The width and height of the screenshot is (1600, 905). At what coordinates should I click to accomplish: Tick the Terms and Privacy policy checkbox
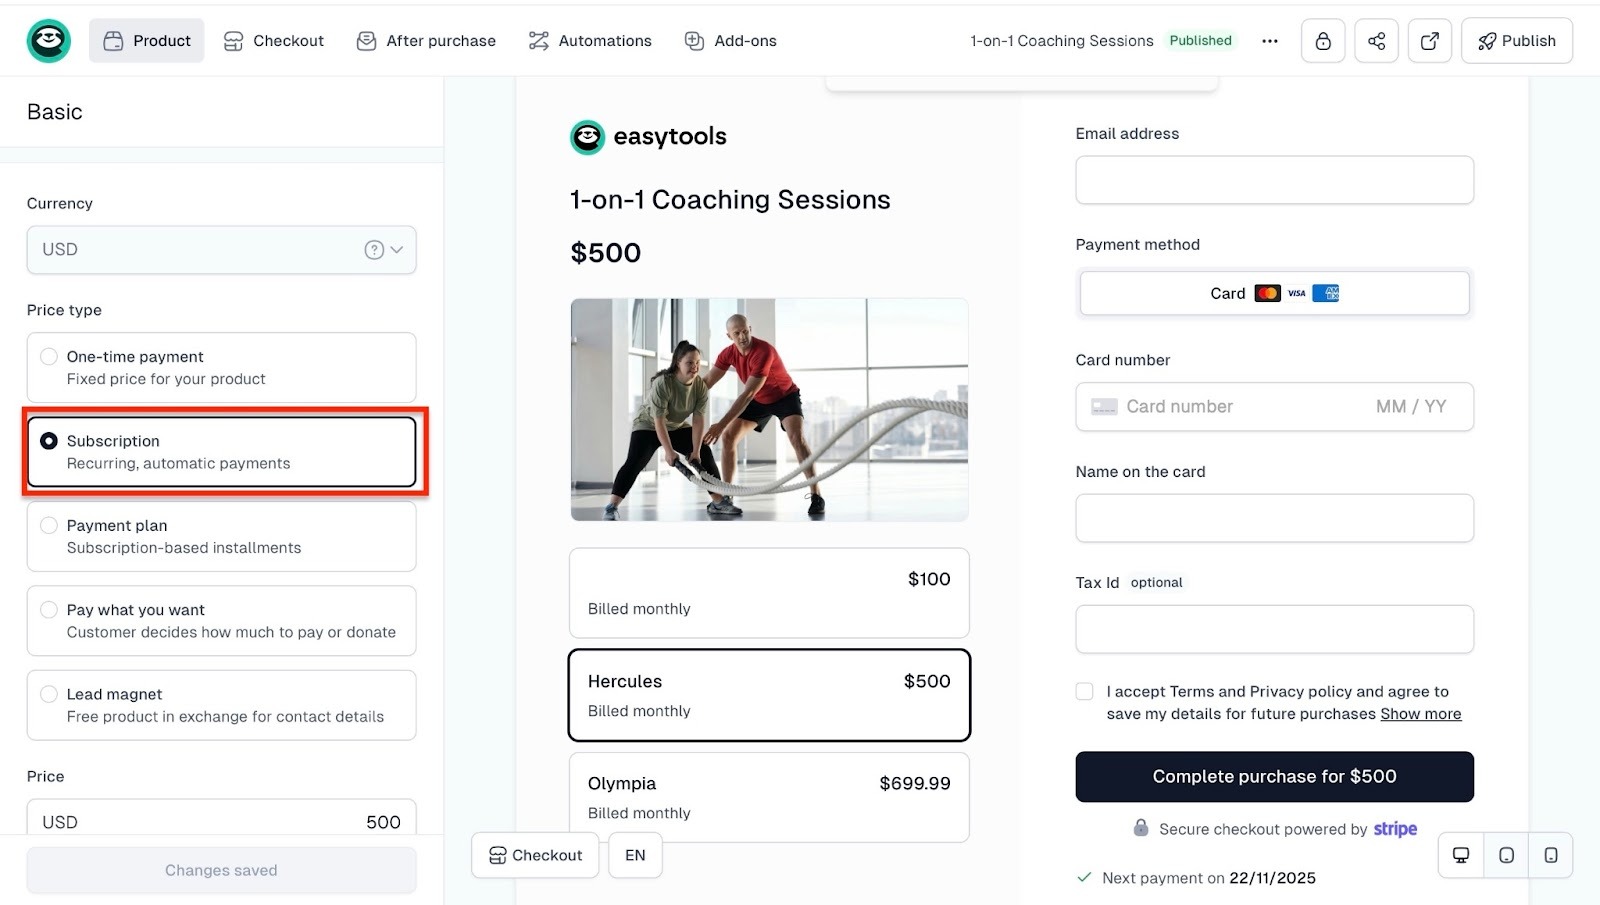click(1084, 691)
